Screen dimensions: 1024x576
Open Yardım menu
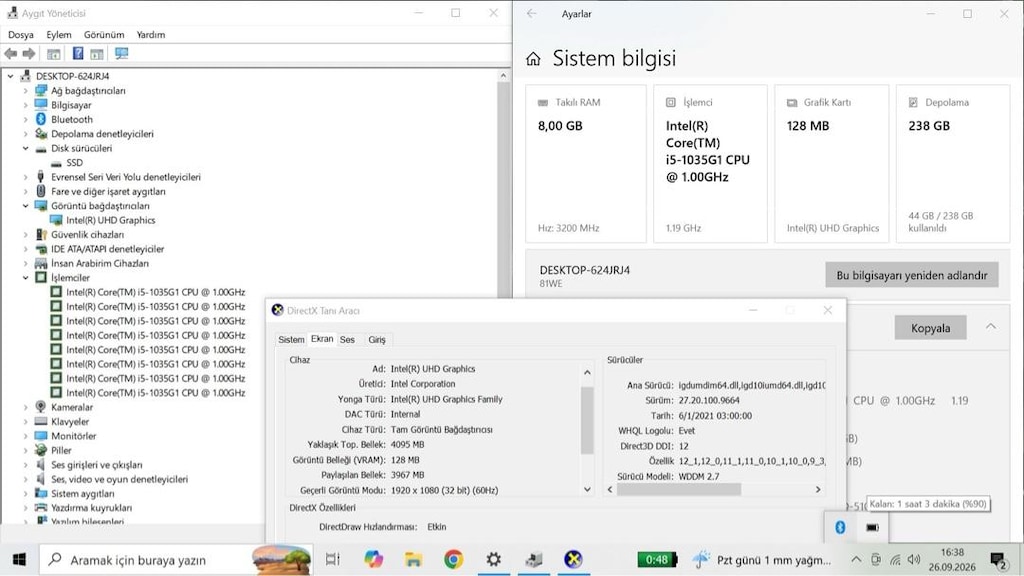coord(151,35)
